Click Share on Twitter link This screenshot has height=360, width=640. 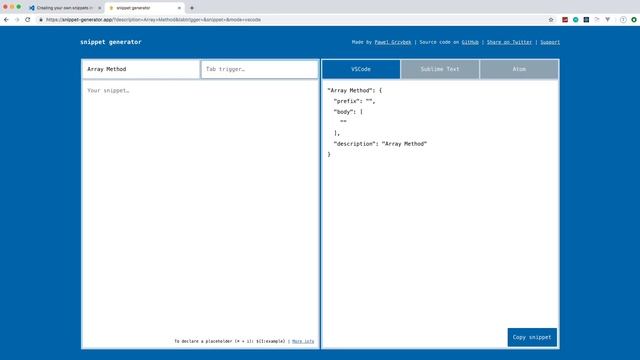click(509, 42)
